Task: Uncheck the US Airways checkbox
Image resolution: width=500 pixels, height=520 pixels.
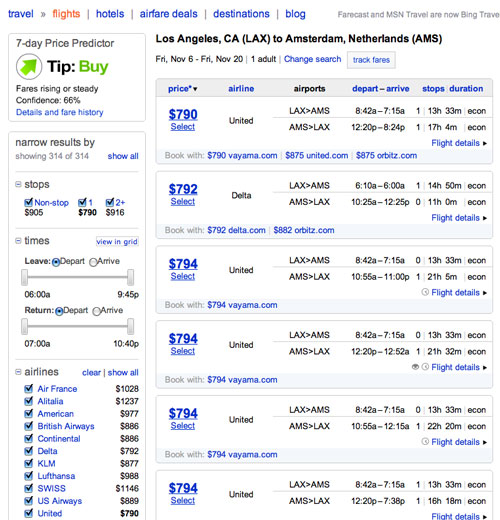Action: tap(29, 500)
